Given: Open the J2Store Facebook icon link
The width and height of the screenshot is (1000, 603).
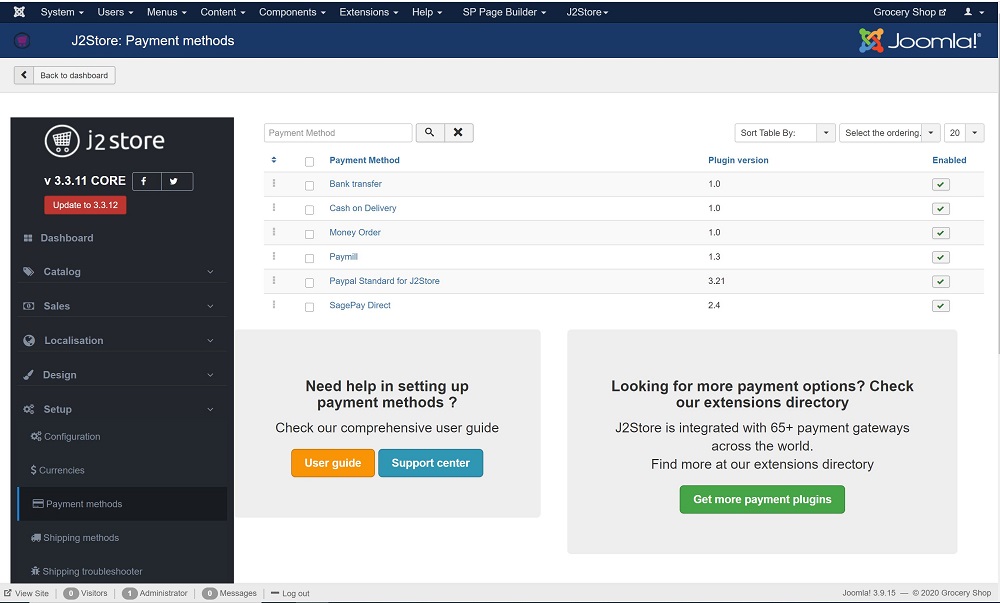Looking at the screenshot, I should coord(144,181).
